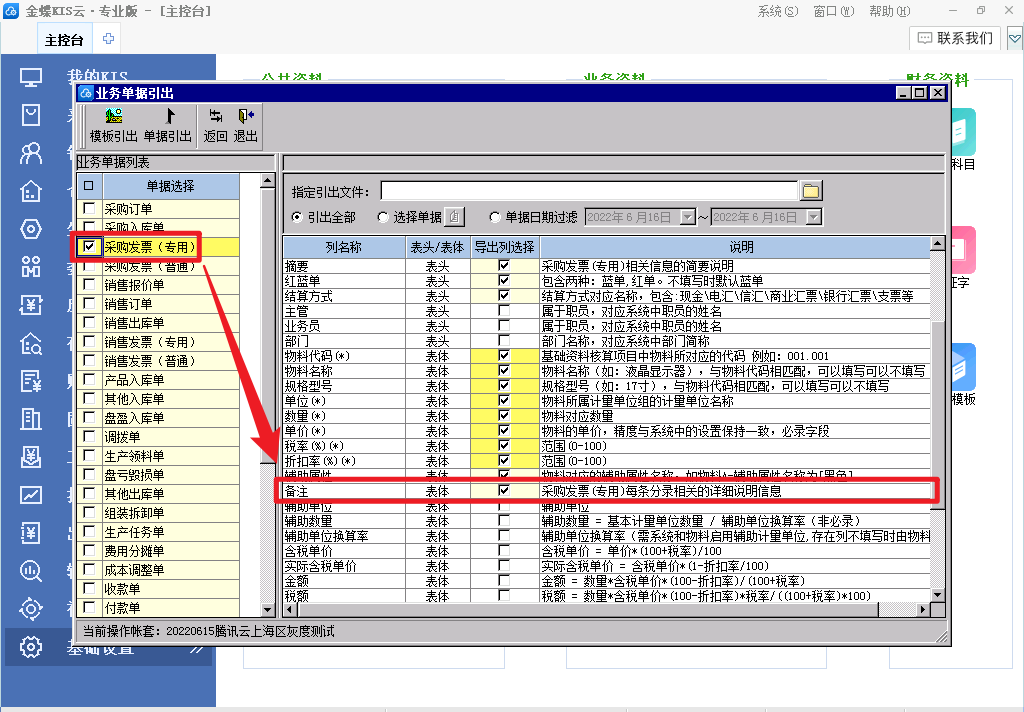Viewport: 1024px width, 712px height.
Task: Toggle the select-all checkbox in the 单据选择 header
Action: 89,186
